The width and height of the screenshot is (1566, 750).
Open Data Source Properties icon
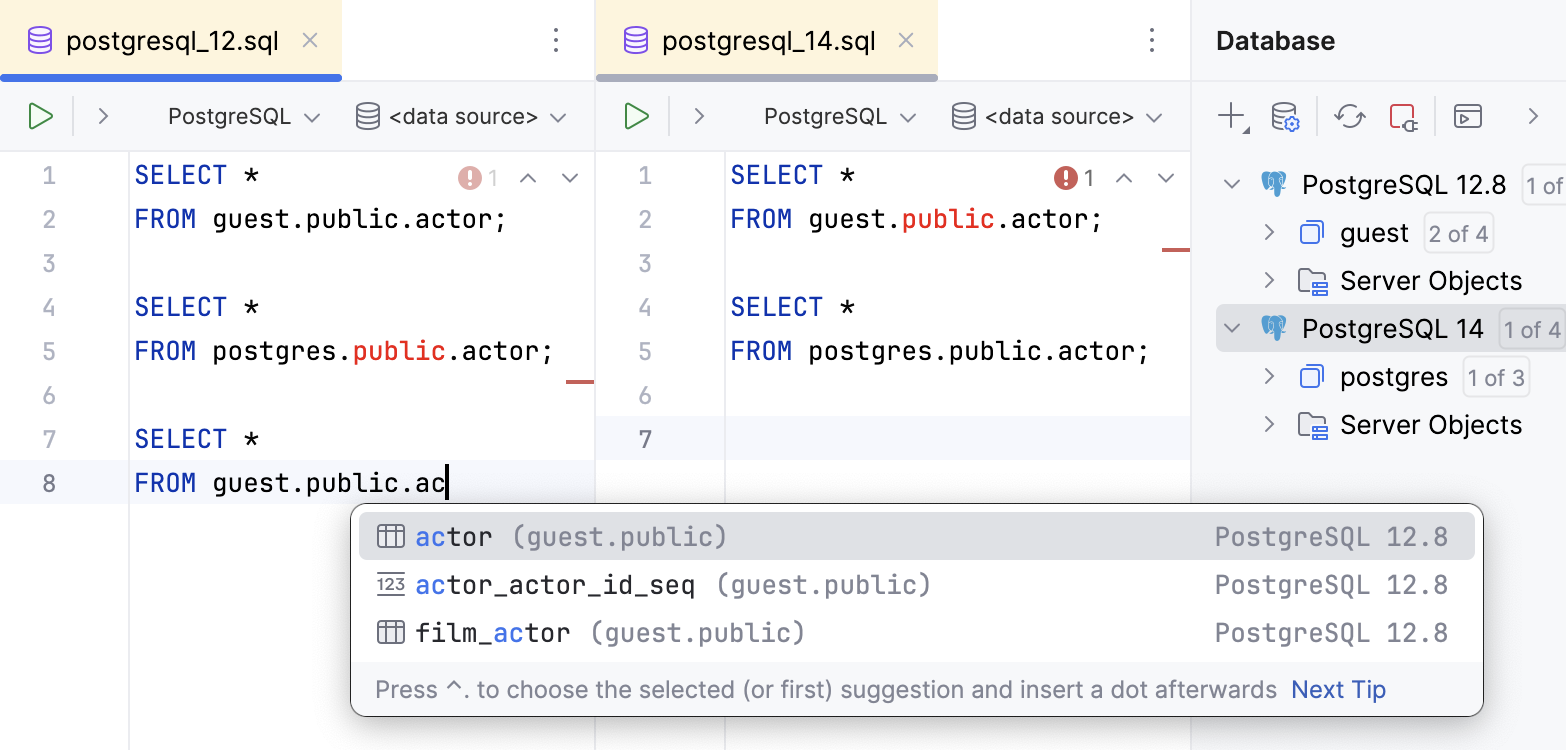click(1285, 117)
